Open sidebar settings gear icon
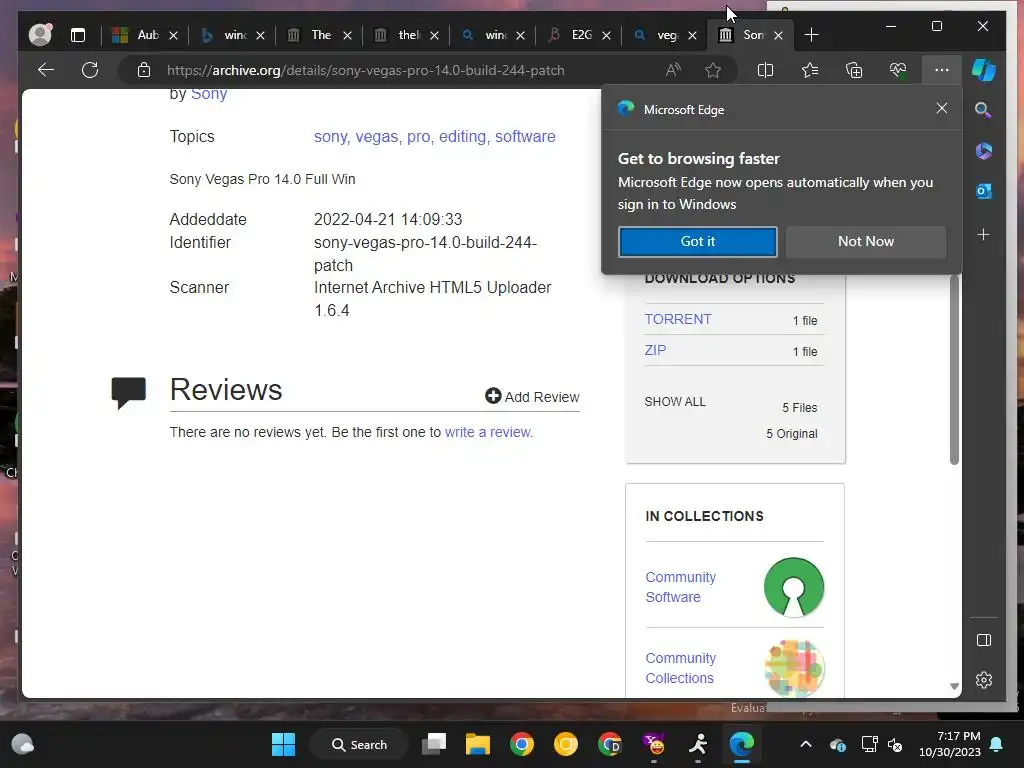 click(984, 680)
